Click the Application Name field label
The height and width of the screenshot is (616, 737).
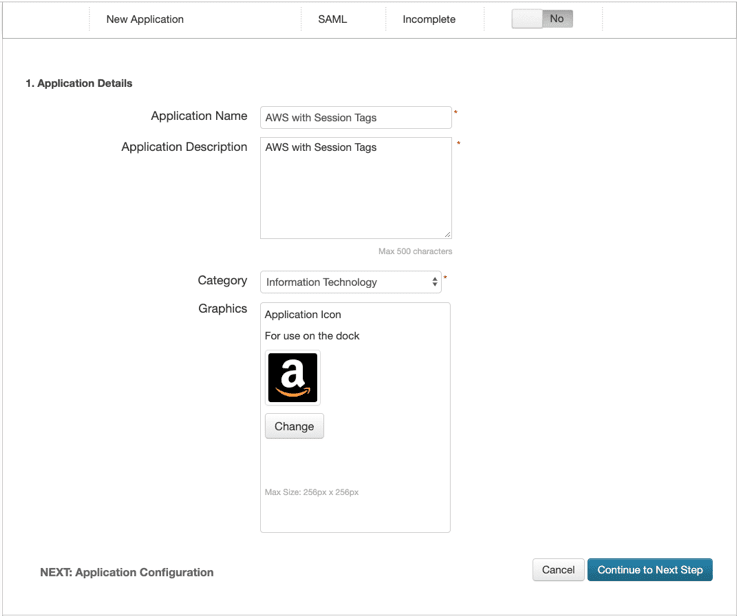pyautogui.click(x=199, y=116)
